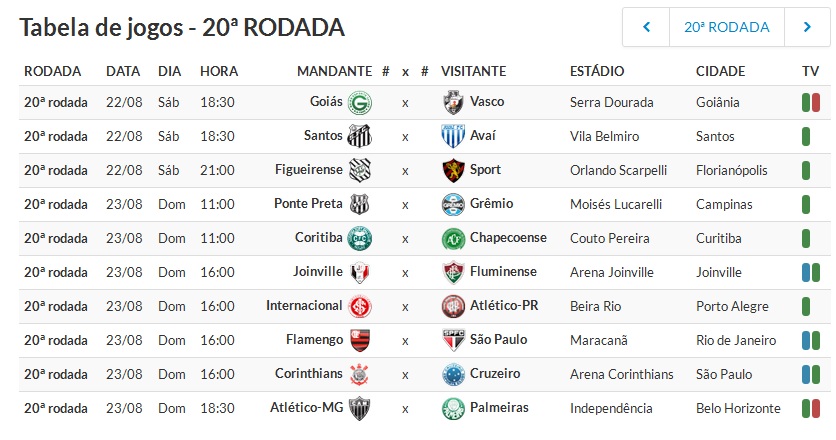Click the MANDANTE column header
Screen dimensions: 836x440
(334, 71)
